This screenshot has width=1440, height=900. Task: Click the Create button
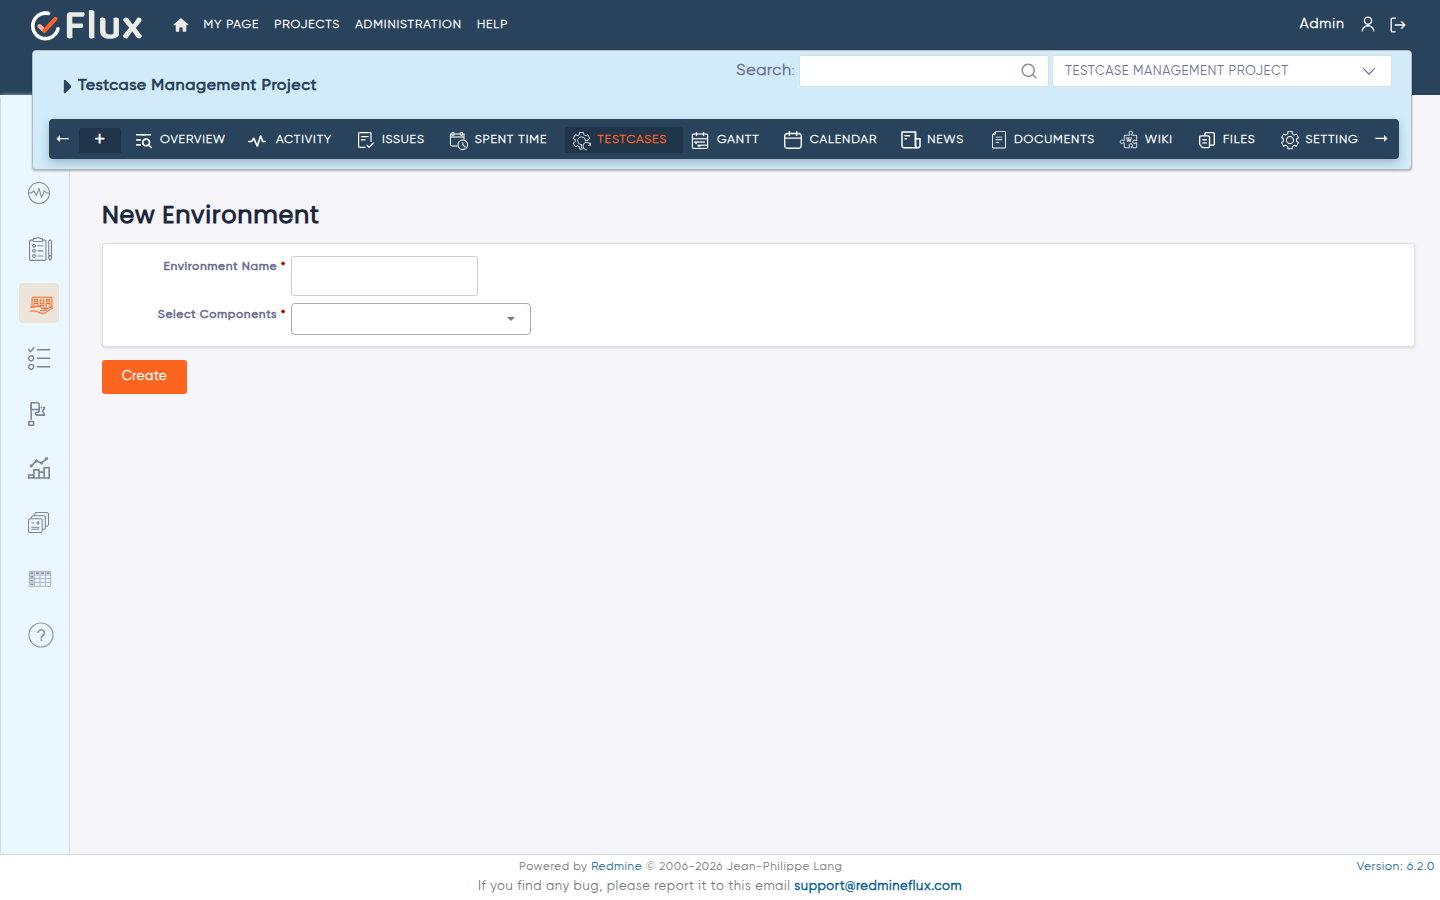click(x=144, y=377)
